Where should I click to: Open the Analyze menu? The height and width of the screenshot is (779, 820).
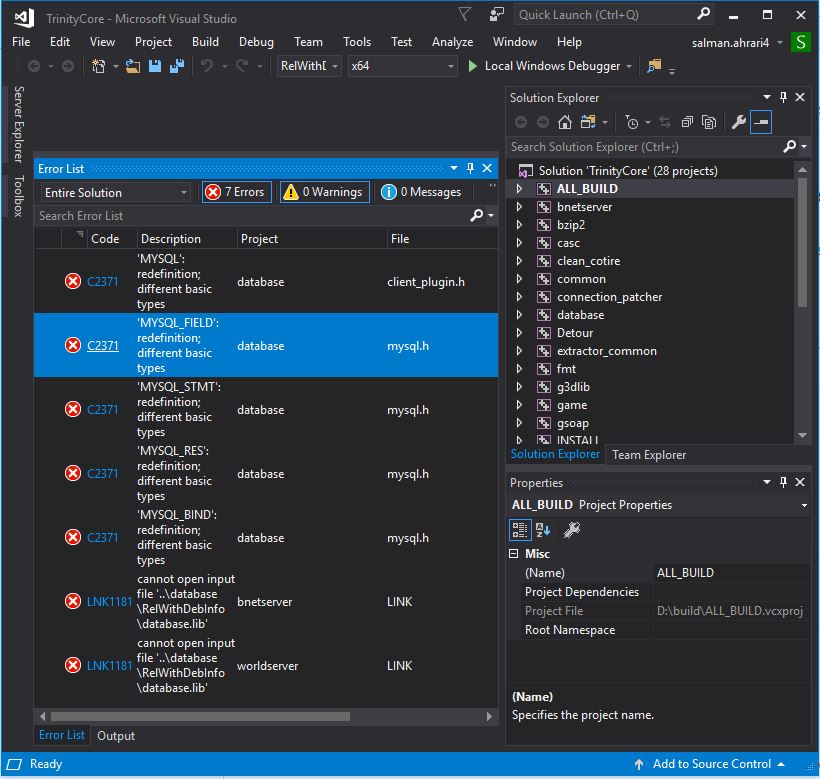pos(452,42)
